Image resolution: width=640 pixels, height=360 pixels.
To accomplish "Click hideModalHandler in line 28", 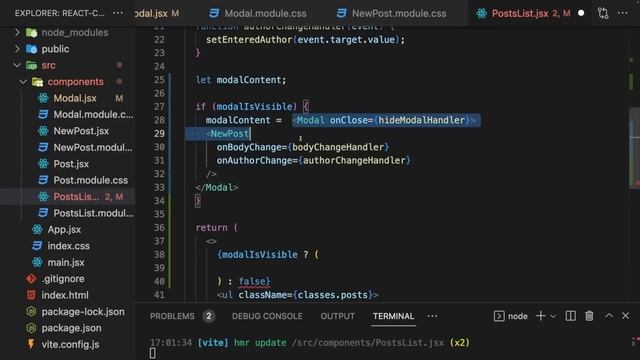I will click(x=422, y=120).
